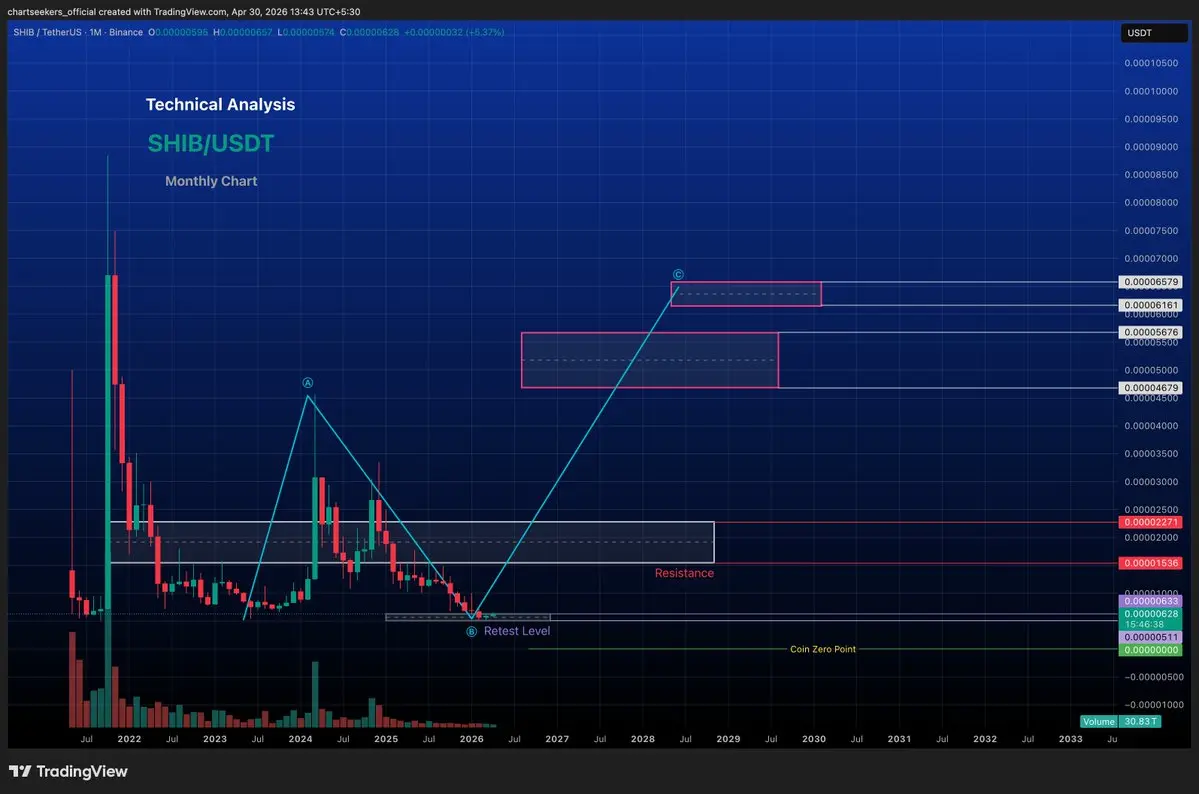Screen dimensions: 1199x794
Task: Click the 0.00010500 price axis label
Action: pos(1151,63)
